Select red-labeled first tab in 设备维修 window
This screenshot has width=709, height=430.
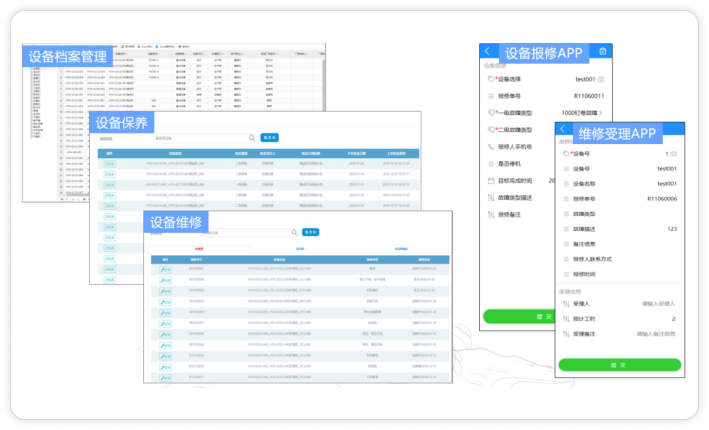(199, 249)
